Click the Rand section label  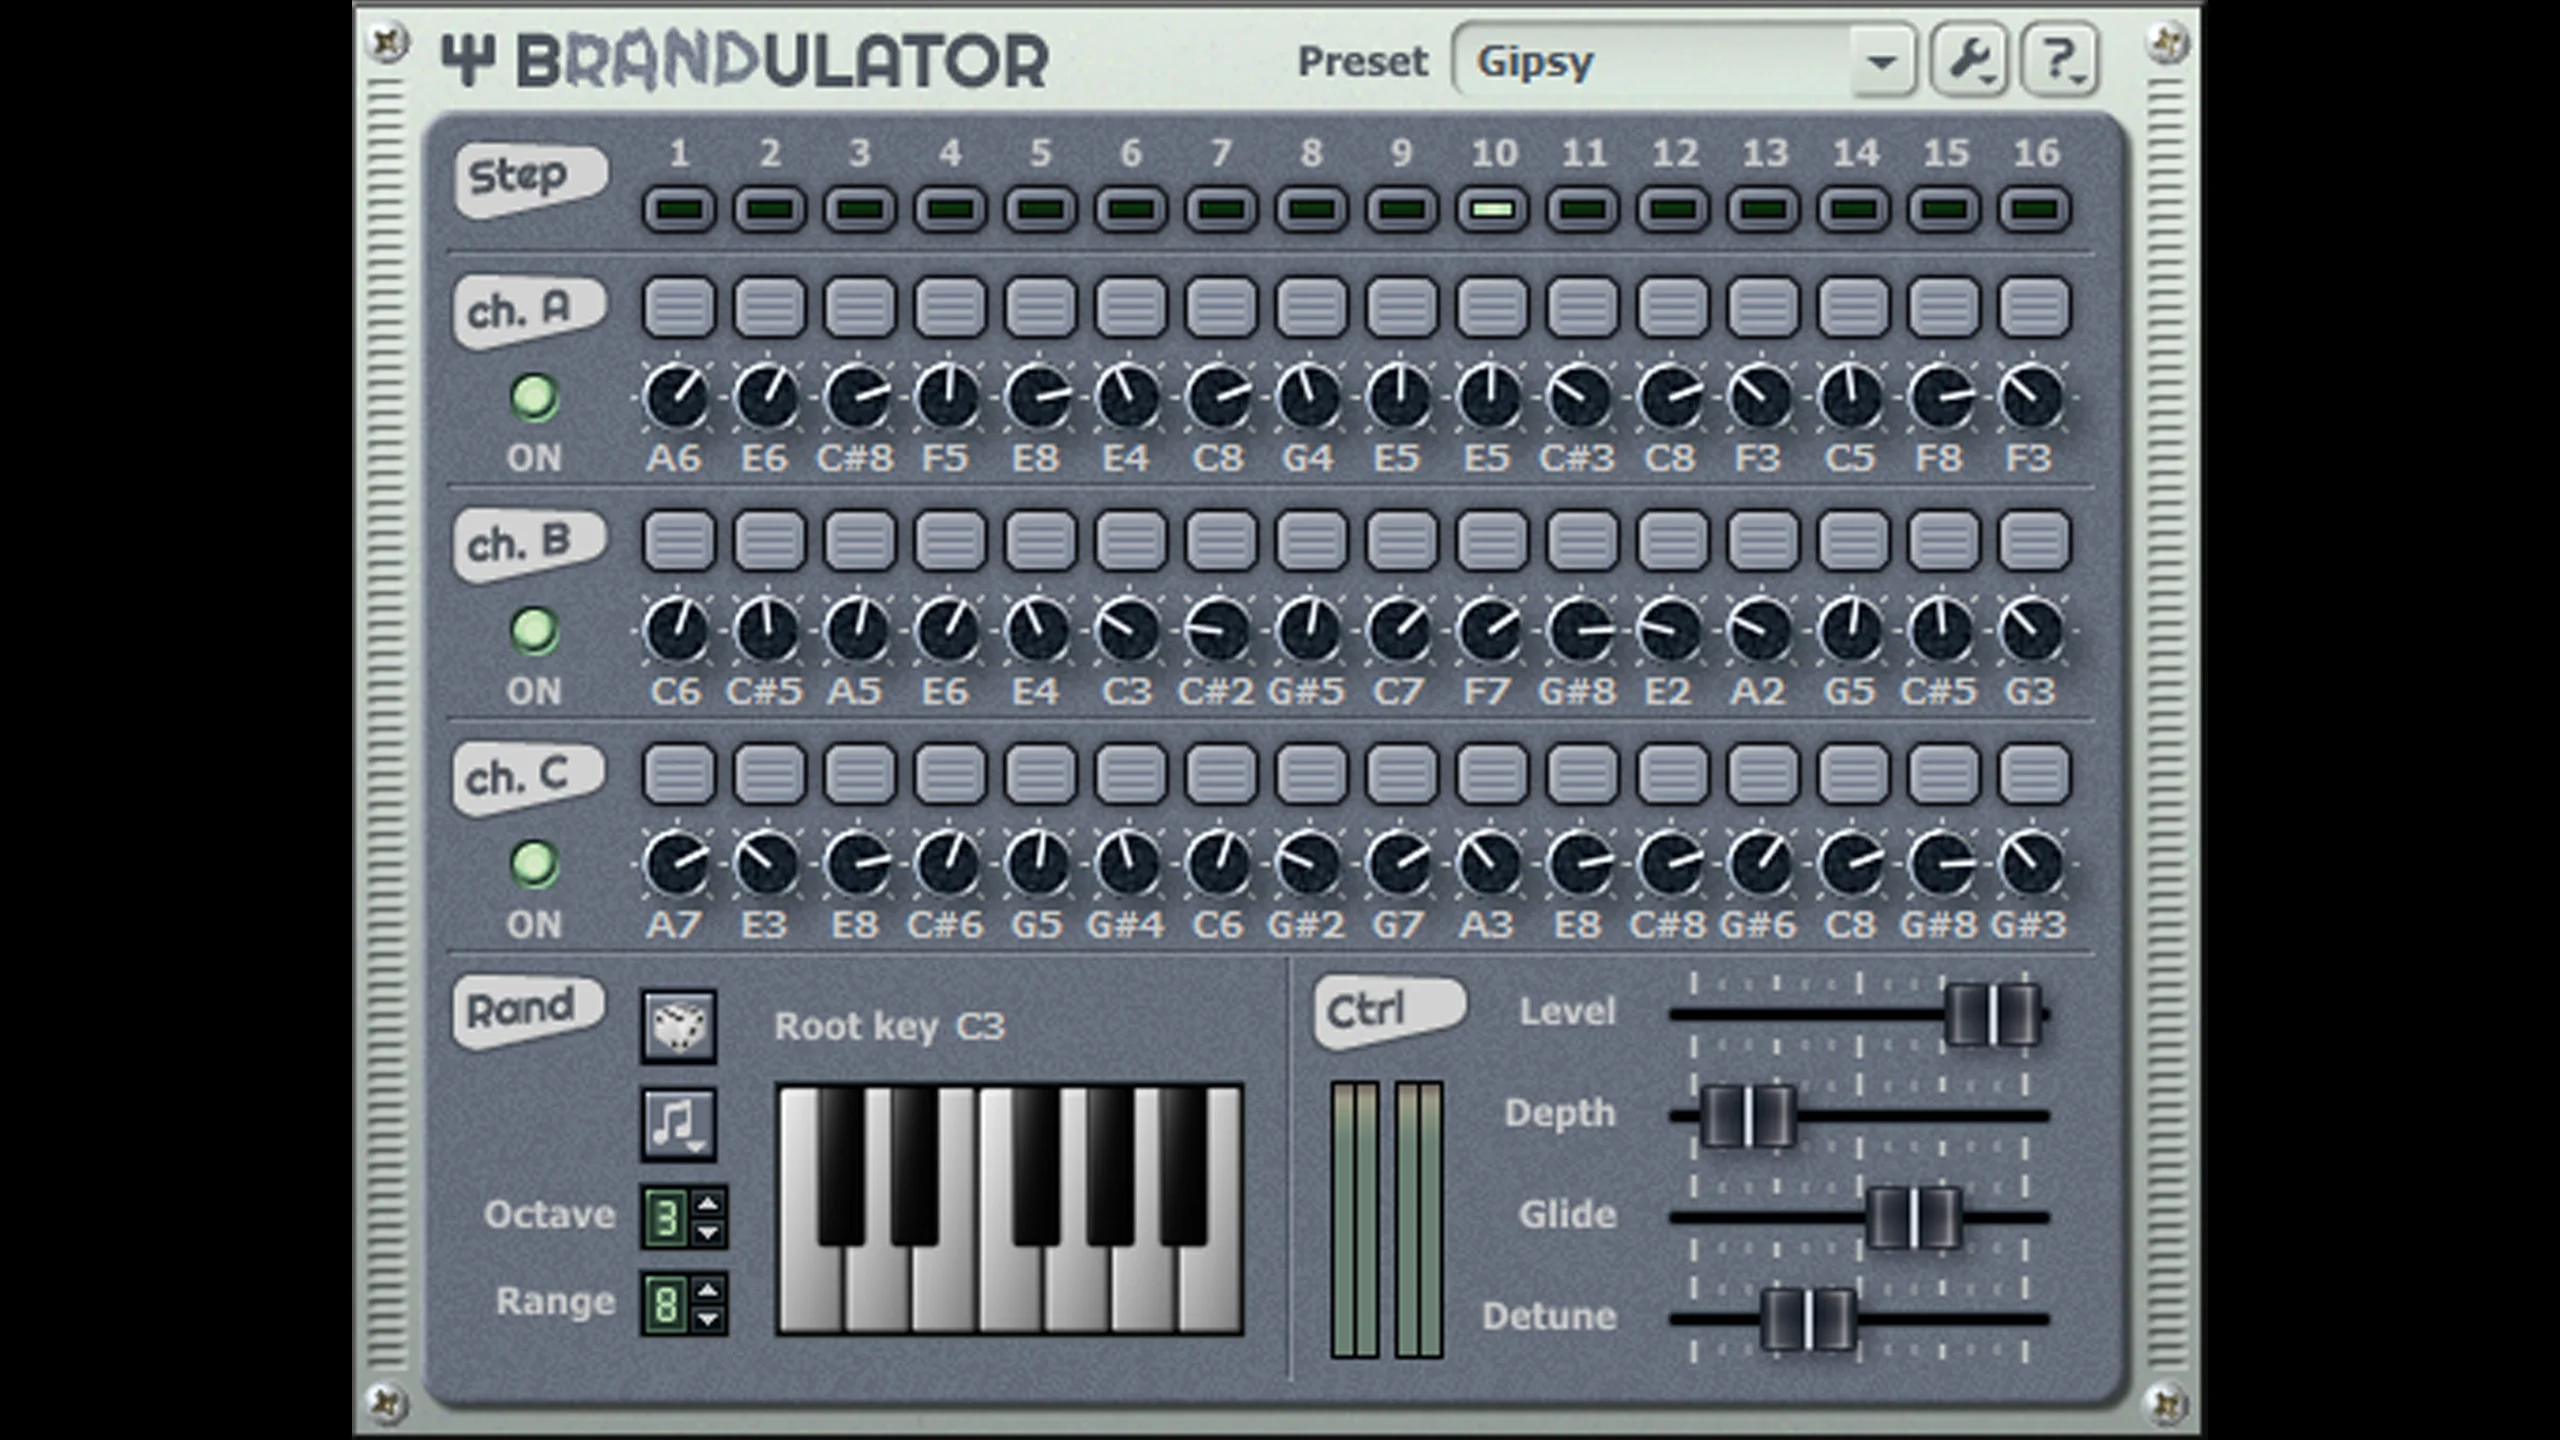(x=529, y=1011)
